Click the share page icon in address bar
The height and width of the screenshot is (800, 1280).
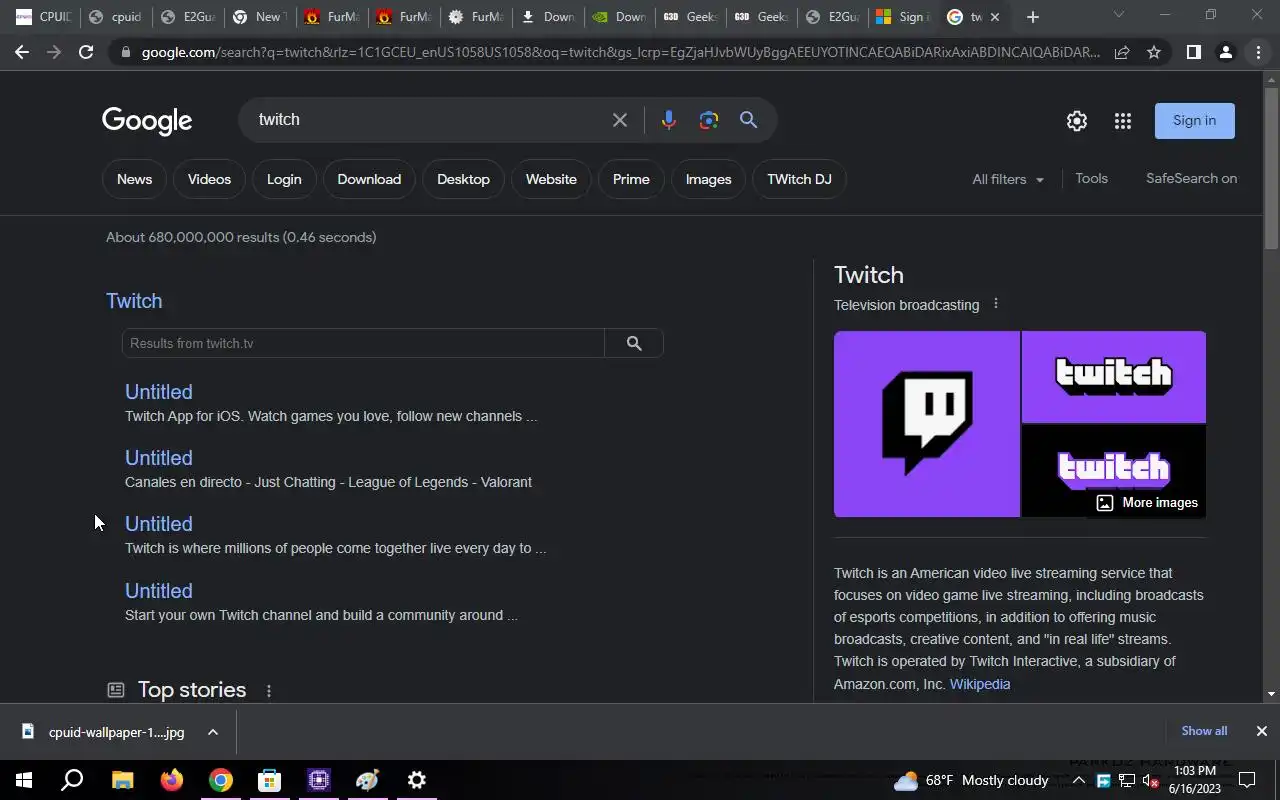point(1122,52)
